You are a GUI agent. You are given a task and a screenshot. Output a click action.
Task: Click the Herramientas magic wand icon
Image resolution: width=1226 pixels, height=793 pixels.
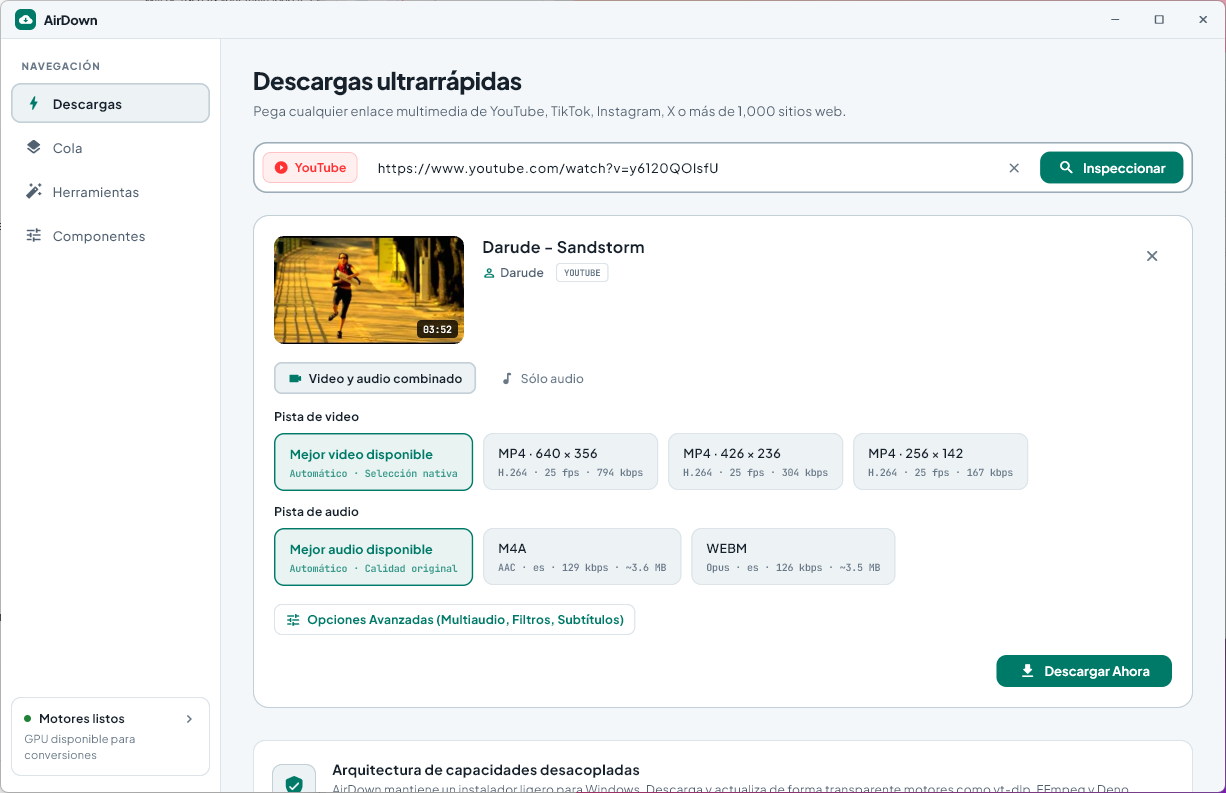point(34,191)
